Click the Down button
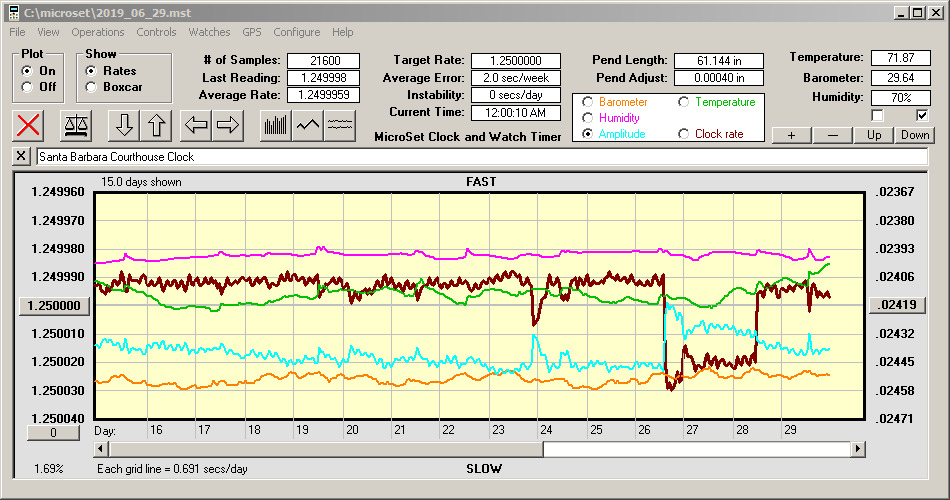This screenshot has height=500, width=950. [x=915, y=135]
